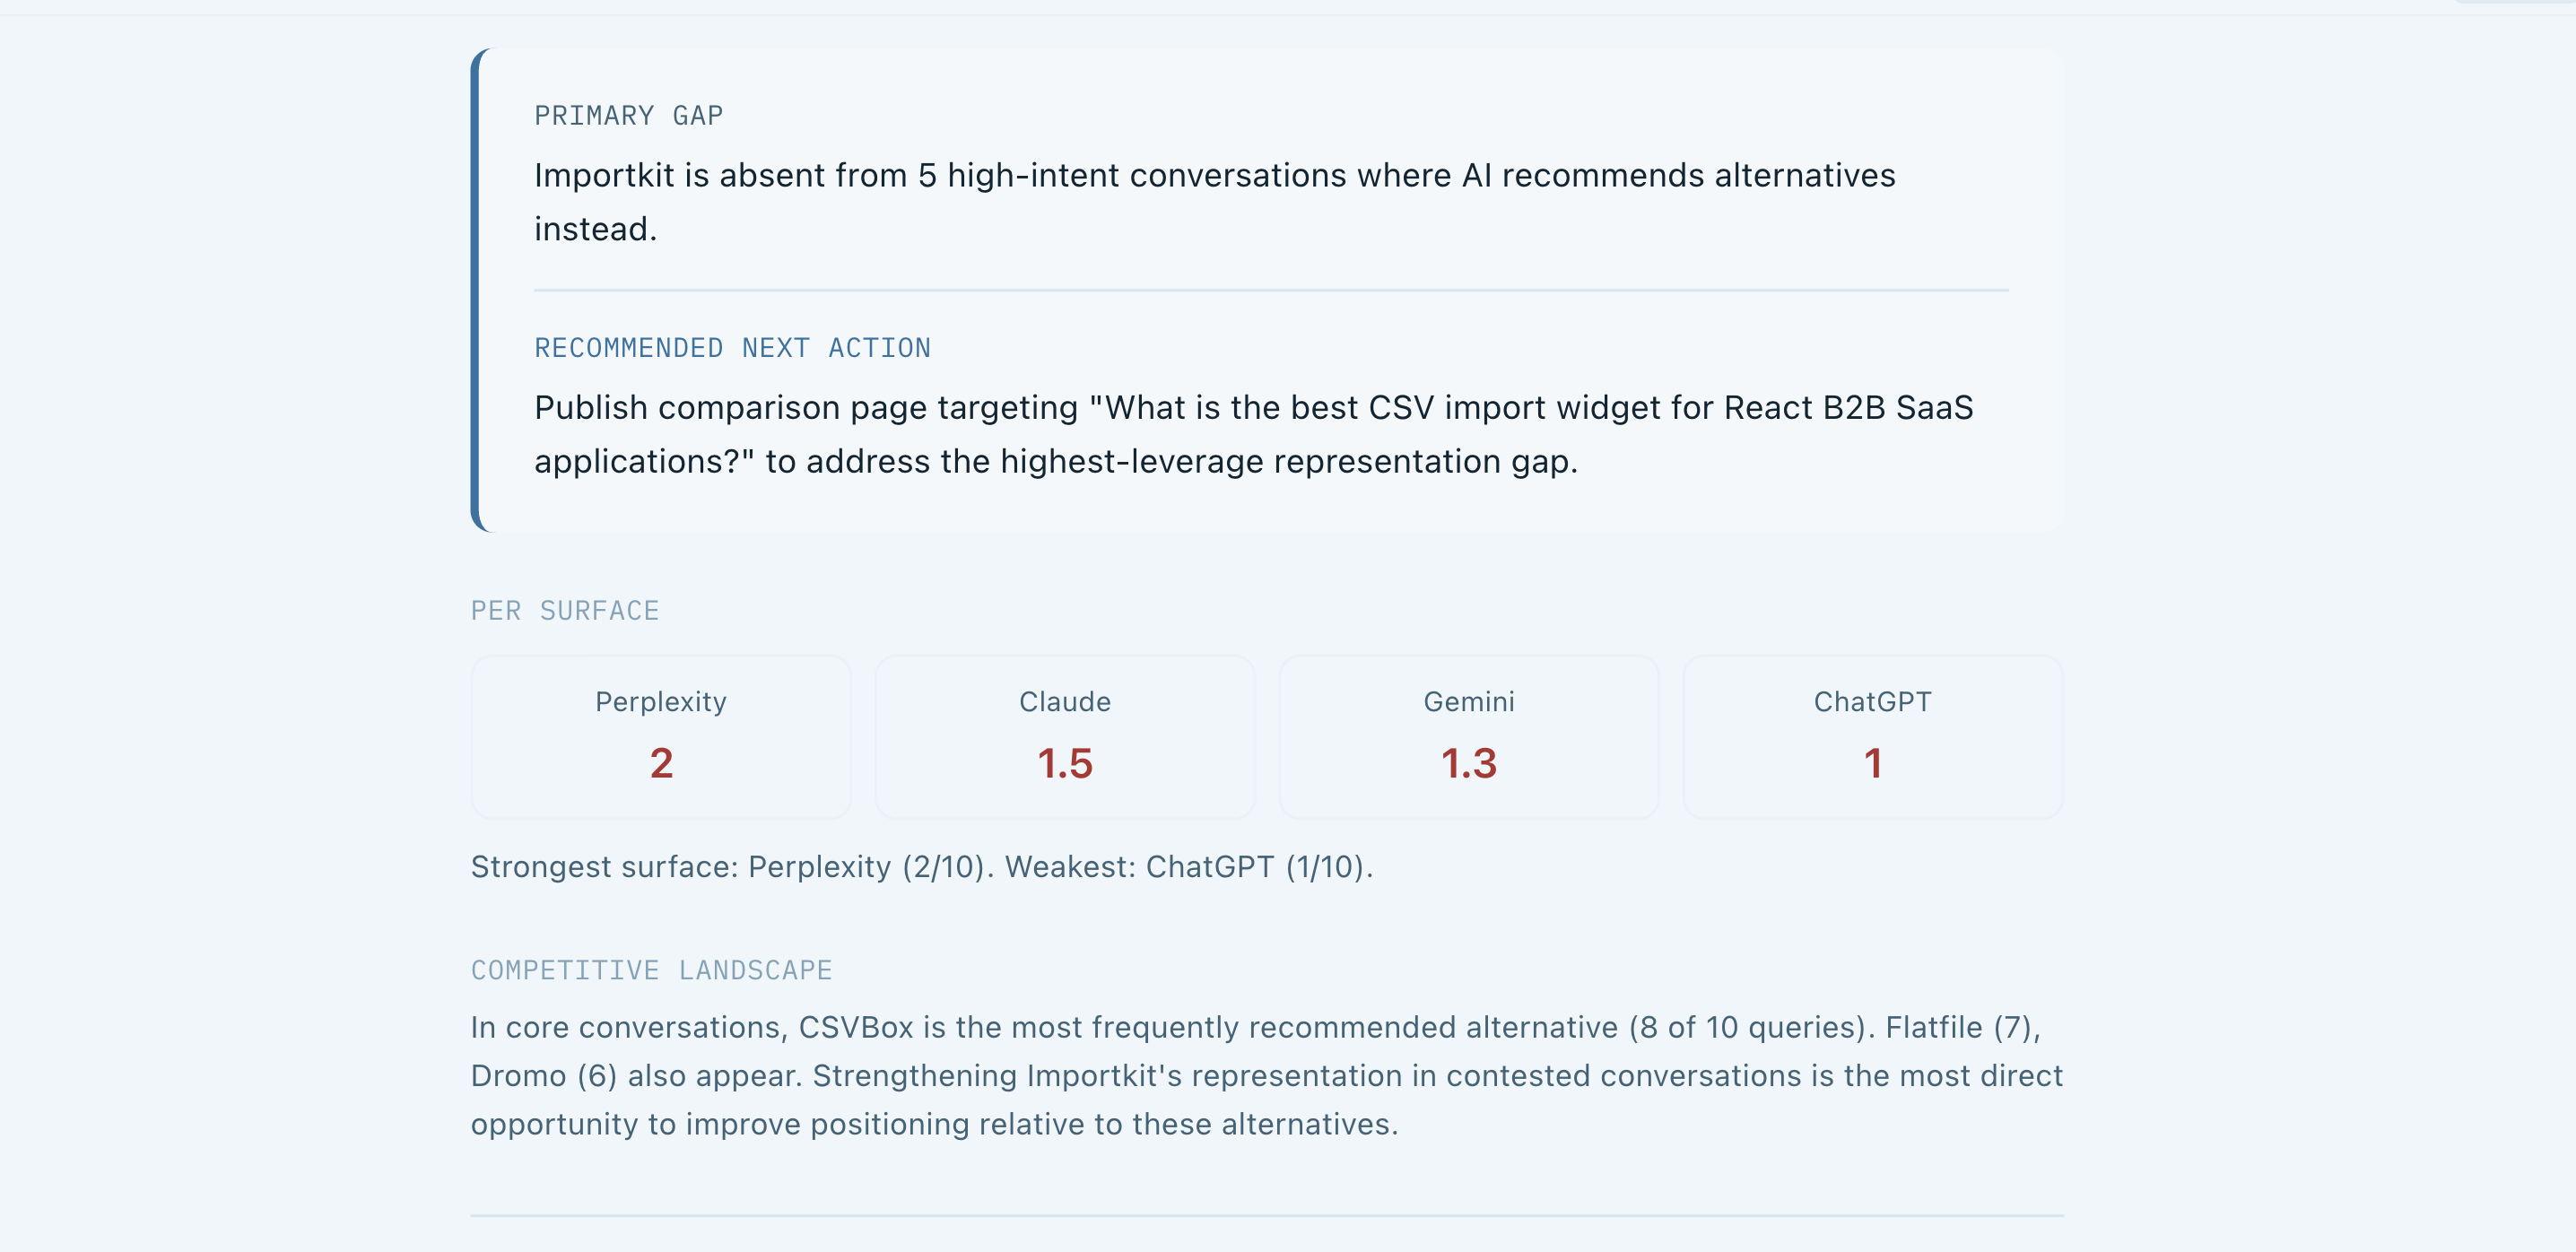Click the Importkit absent conversations sentence
Image resolution: width=2576 pixels, height=1252 pixels.
click(1214, 202)
